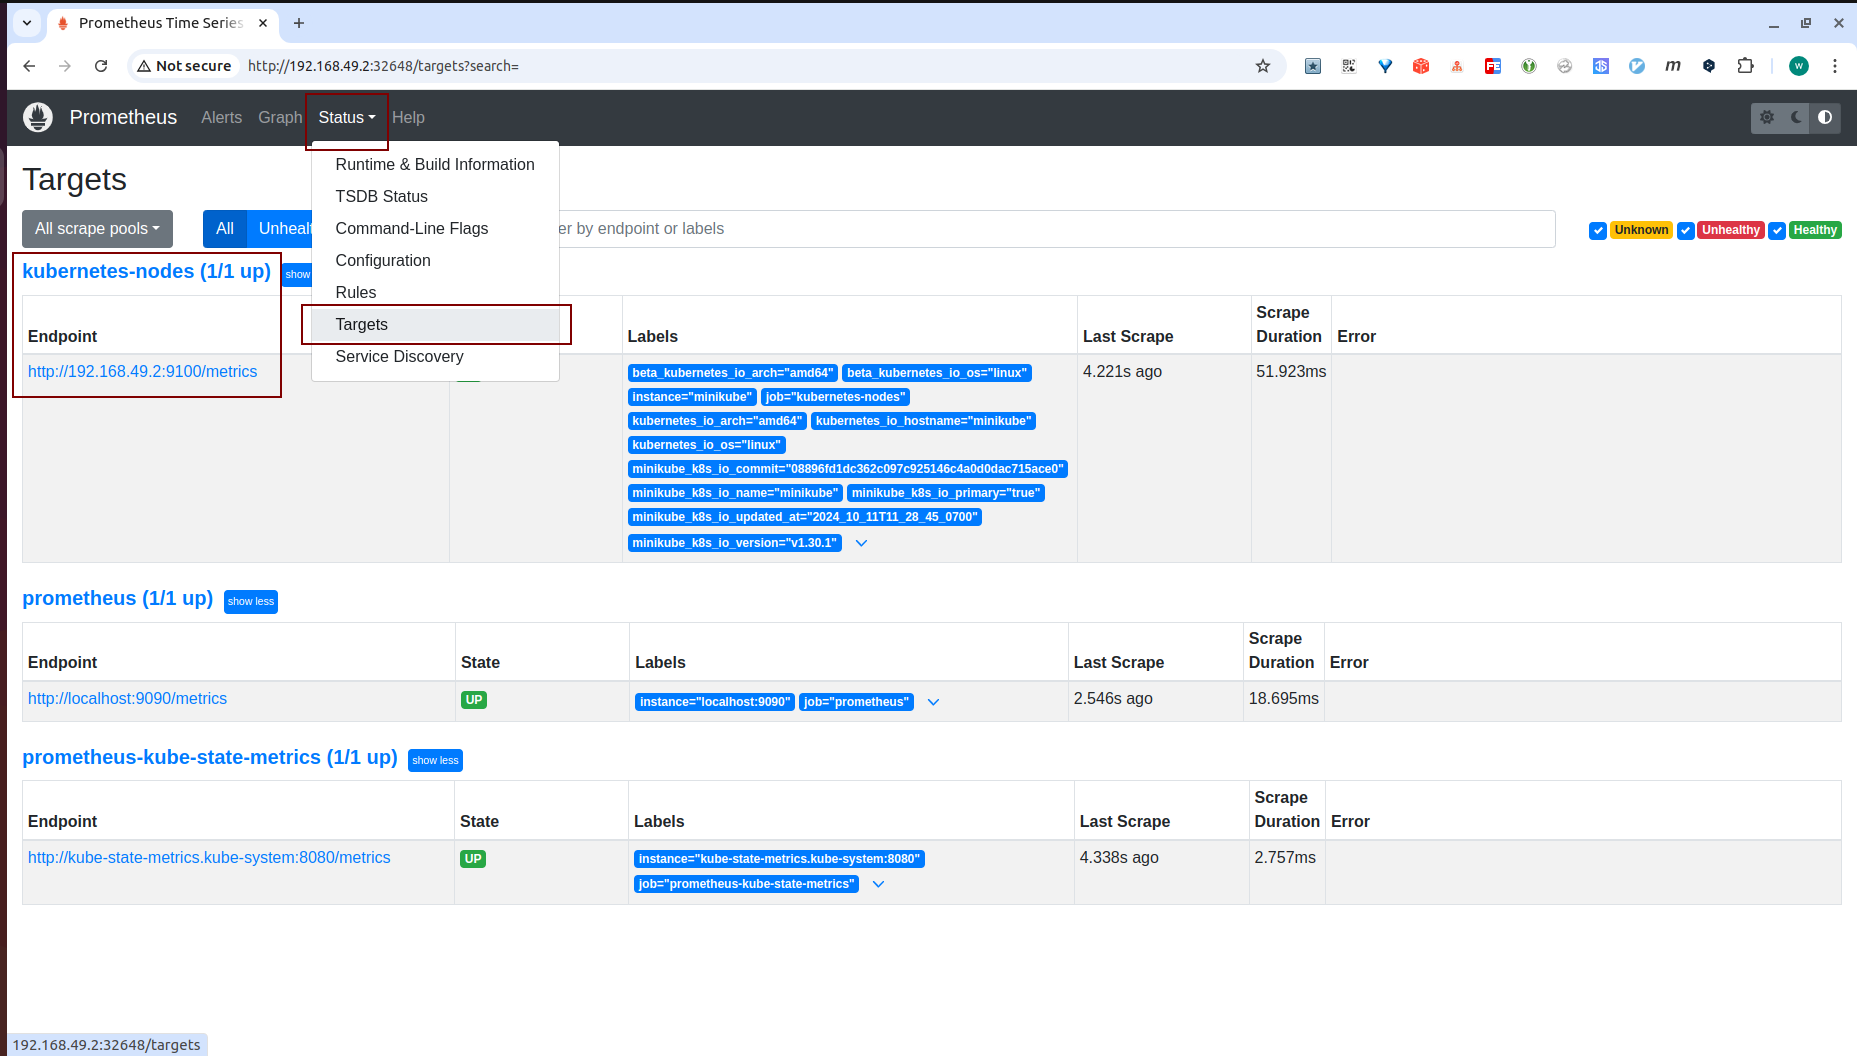This screenshot has width=1857, height=1056.
Task: Select Configuration from Status menu
Action: pos(435,260)
